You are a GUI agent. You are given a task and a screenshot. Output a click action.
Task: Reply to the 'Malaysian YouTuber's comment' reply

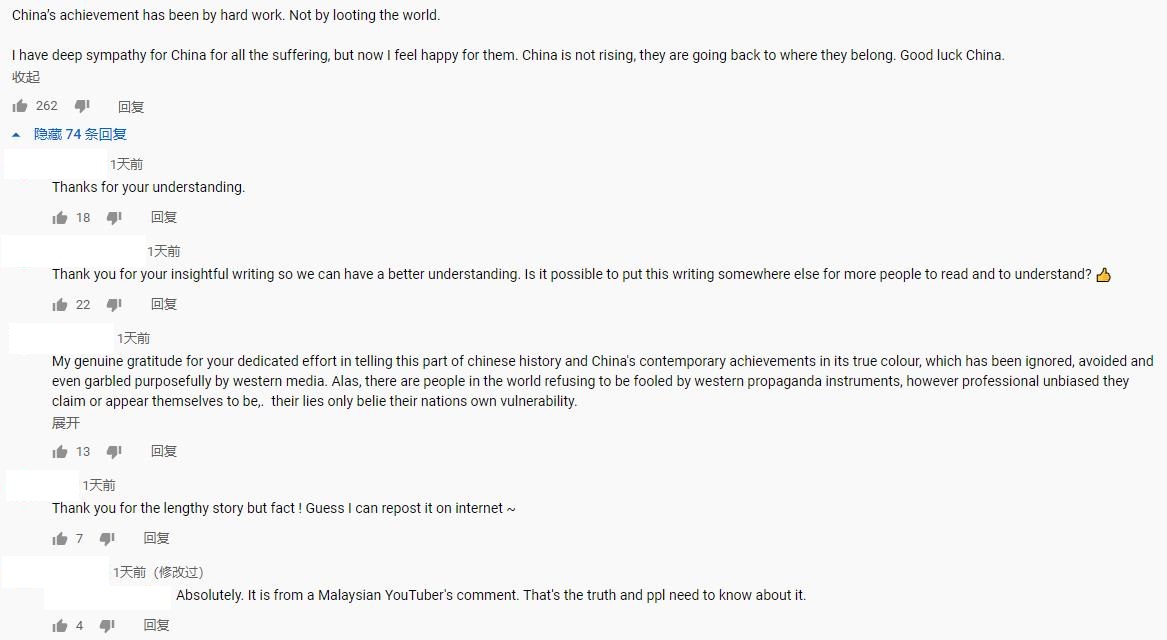tap(157, 625)
